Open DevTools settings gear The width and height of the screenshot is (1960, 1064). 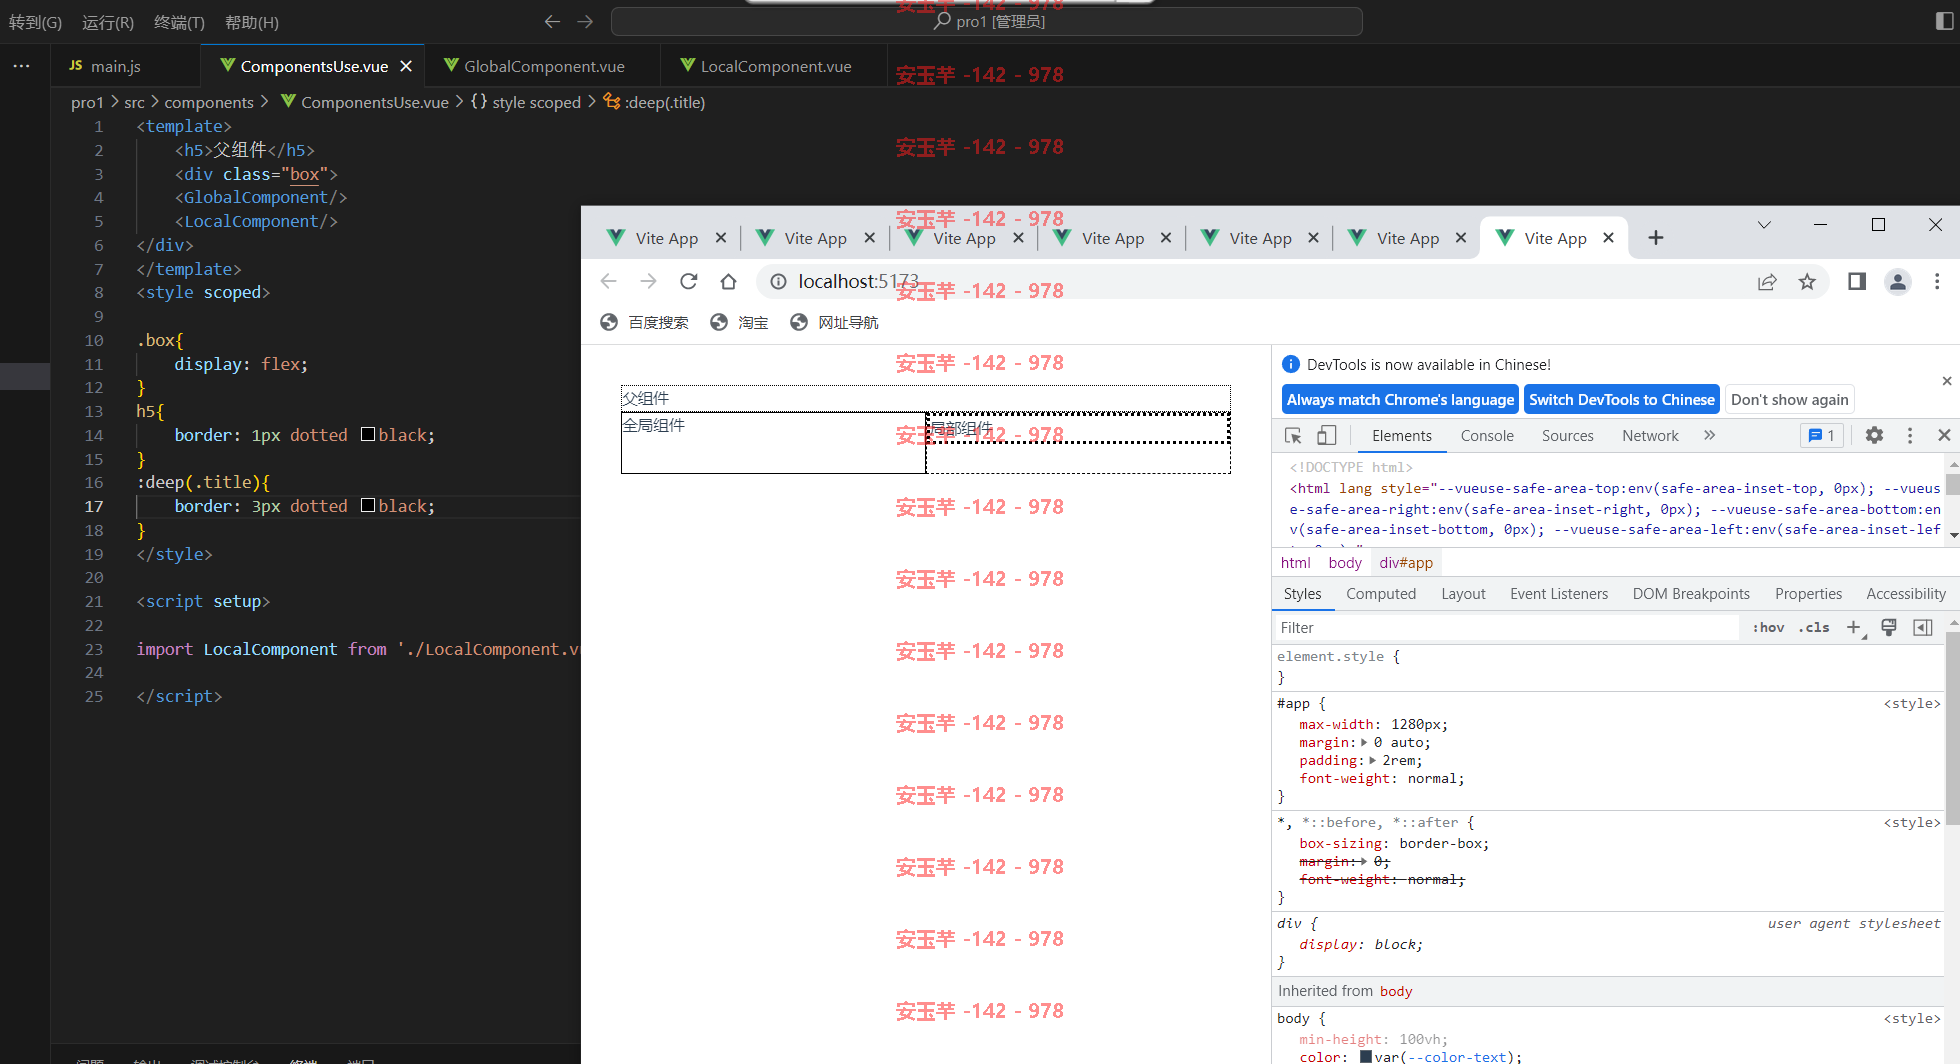coord(1874,436)
